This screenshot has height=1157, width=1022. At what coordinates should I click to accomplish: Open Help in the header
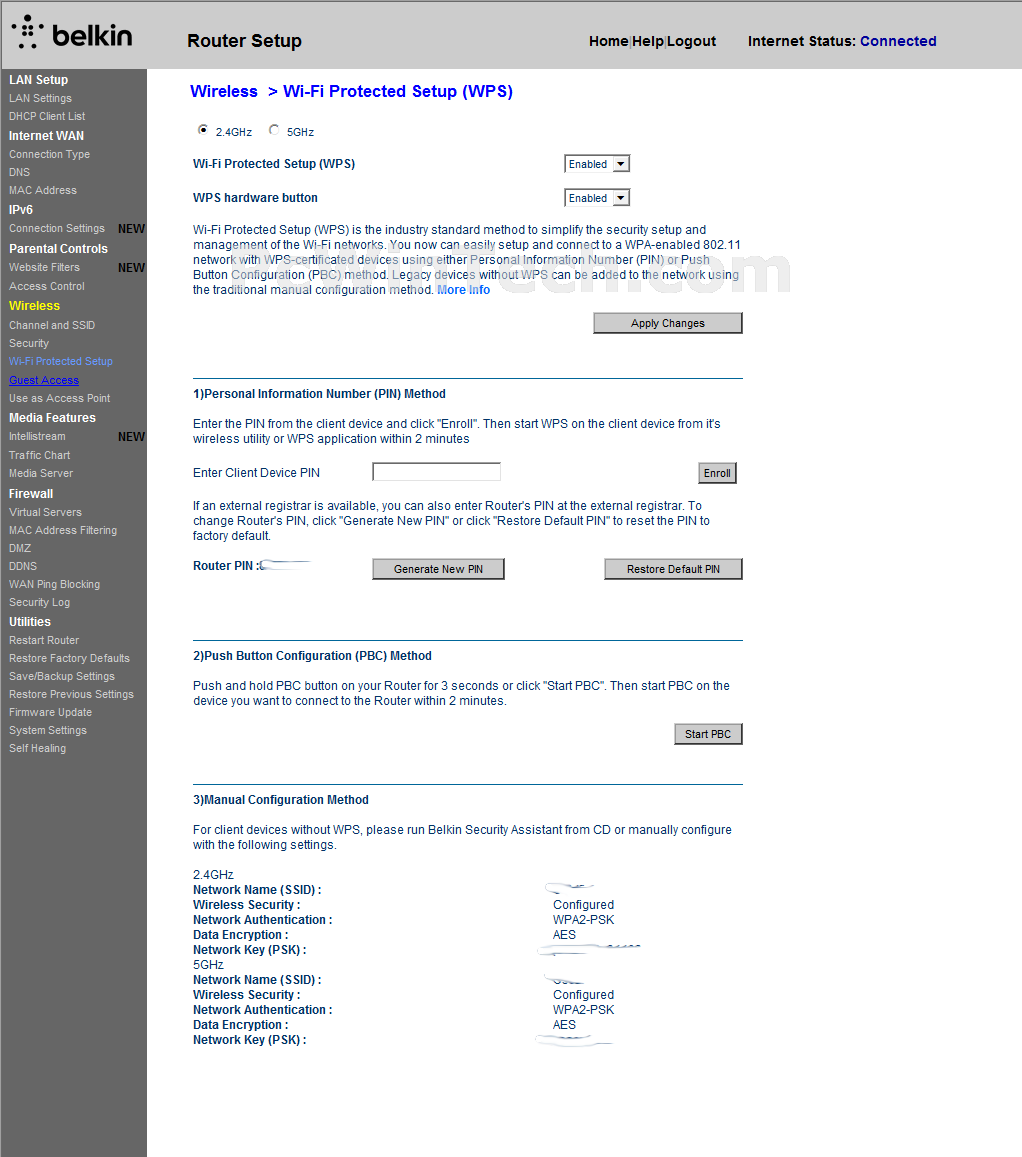(x=648, y=41)
